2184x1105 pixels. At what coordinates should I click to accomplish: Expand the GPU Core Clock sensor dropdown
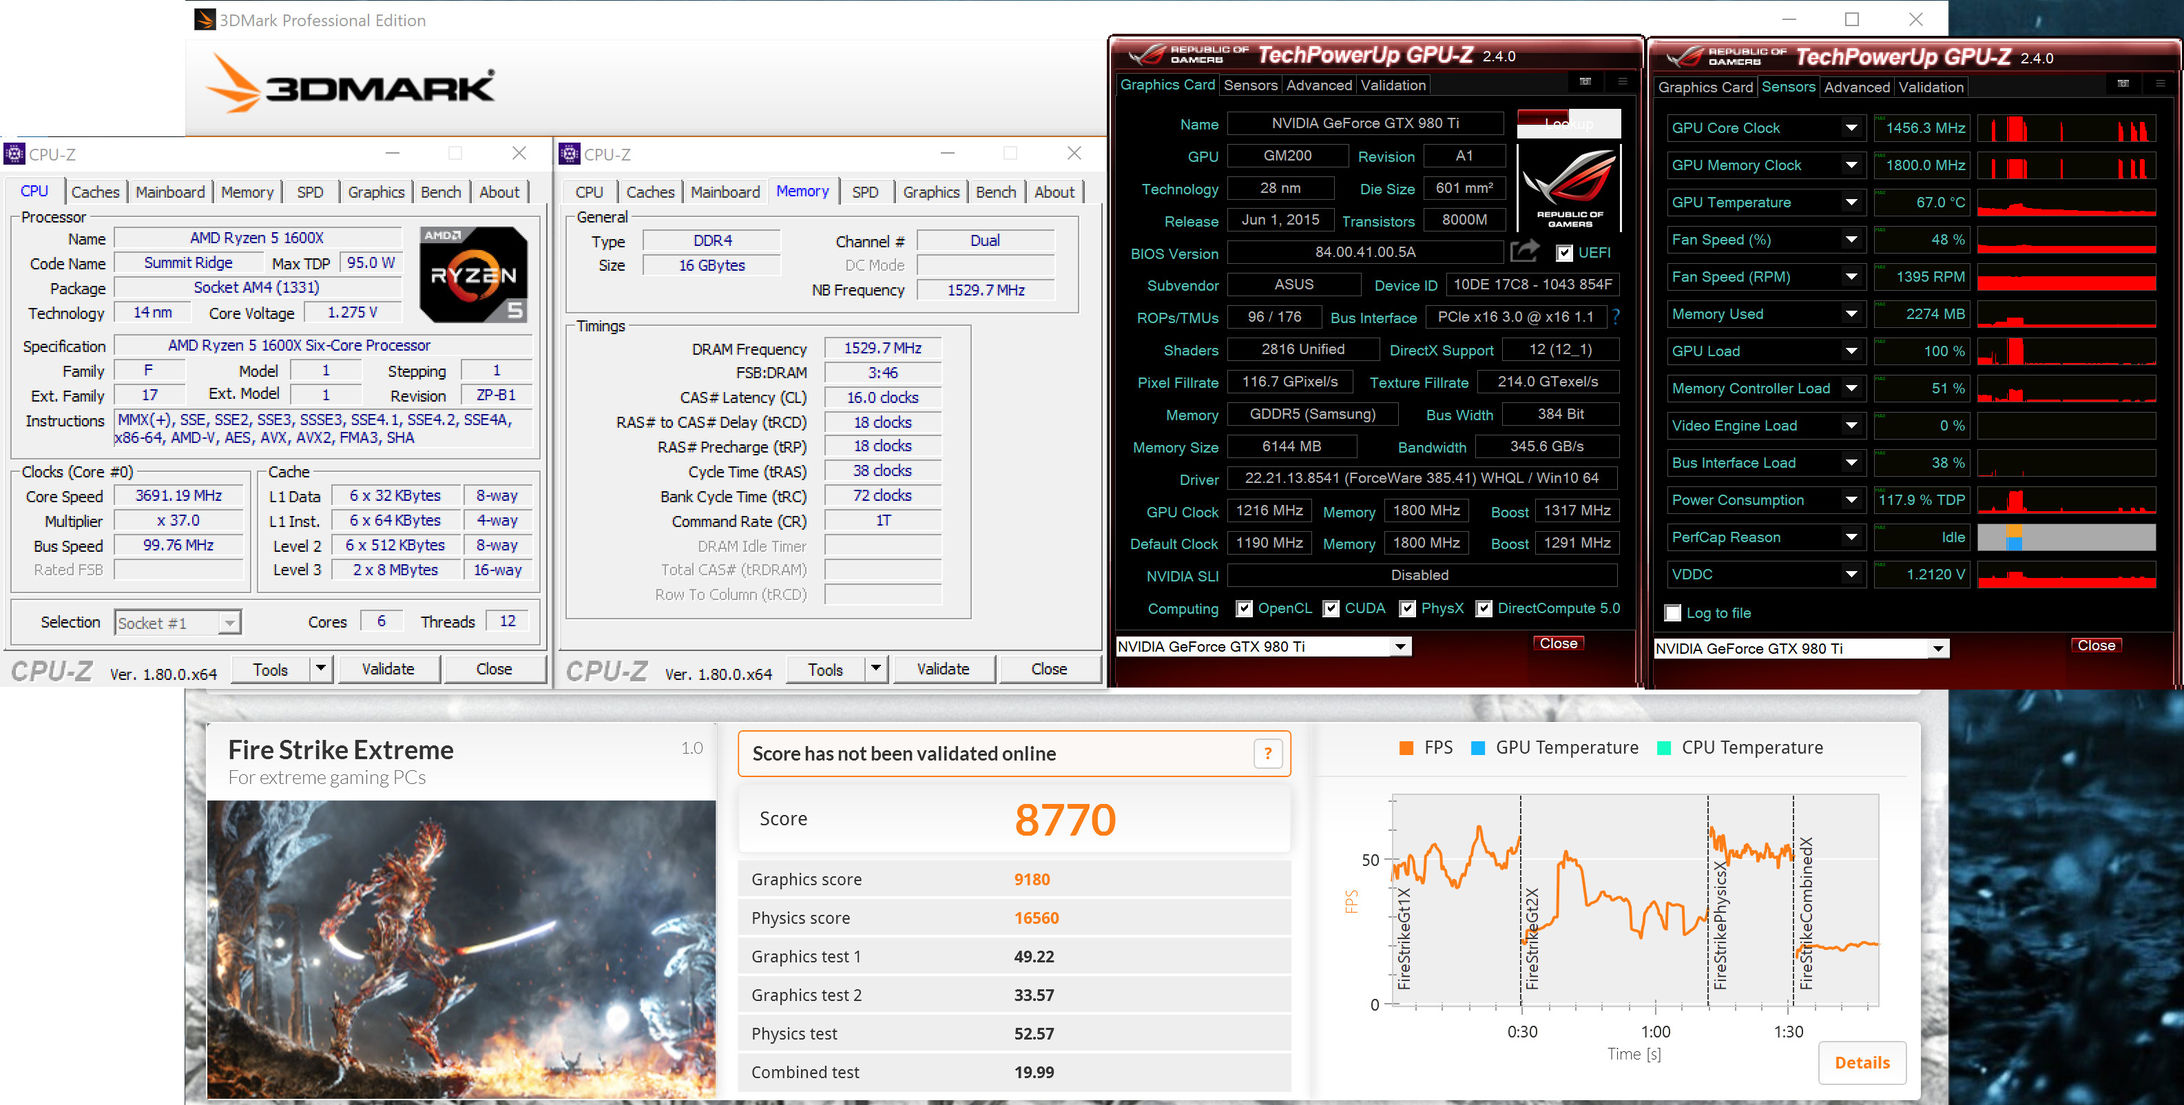[1851, 128]
